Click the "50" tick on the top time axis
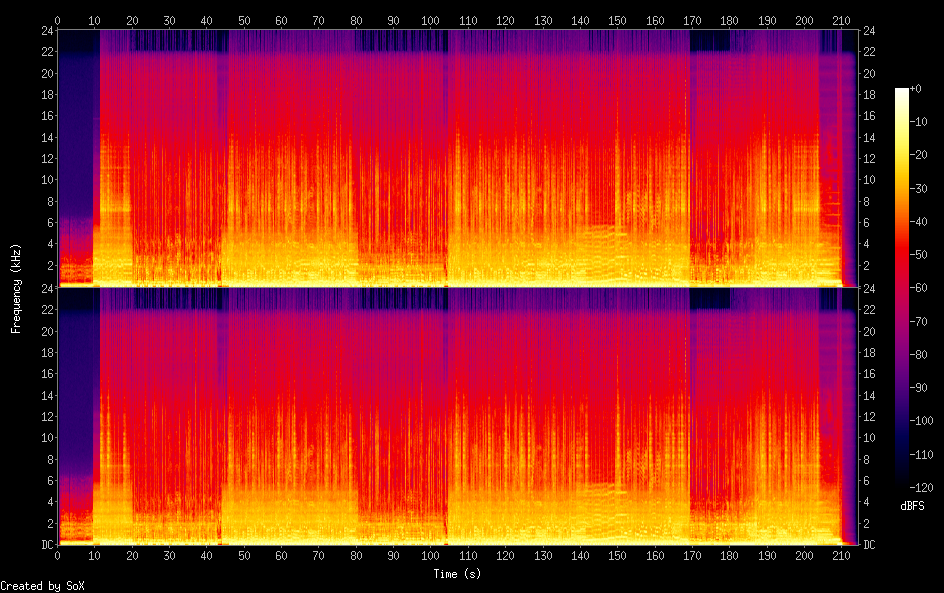 (x=244, y=20)
